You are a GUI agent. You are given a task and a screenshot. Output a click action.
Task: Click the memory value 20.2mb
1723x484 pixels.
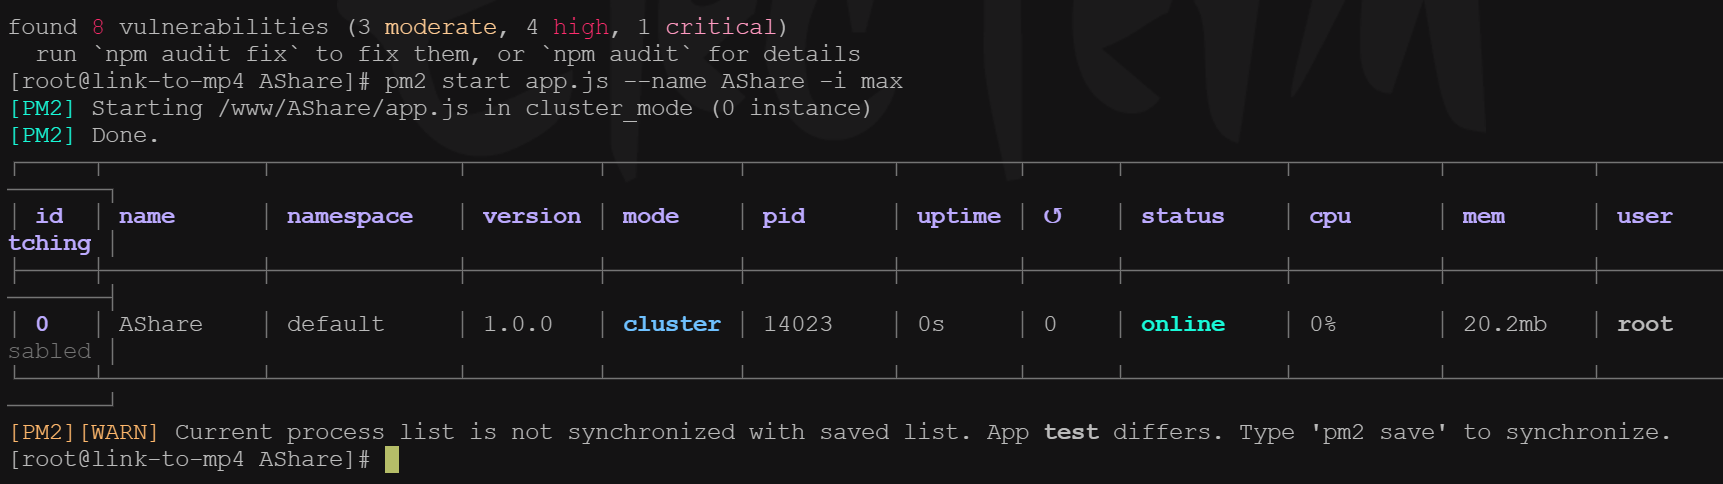coord(1504,324)
